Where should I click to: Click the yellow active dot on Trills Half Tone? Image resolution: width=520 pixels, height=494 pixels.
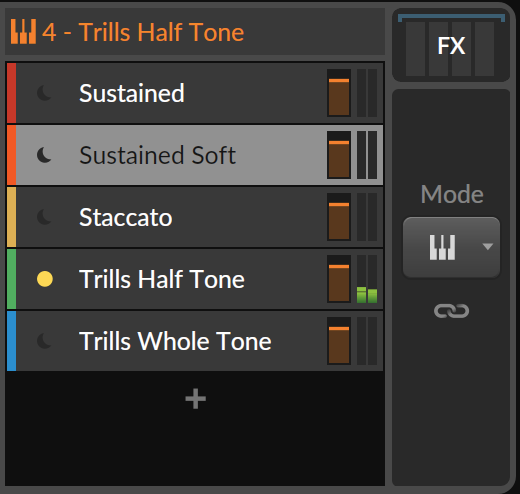coord(45,279)
